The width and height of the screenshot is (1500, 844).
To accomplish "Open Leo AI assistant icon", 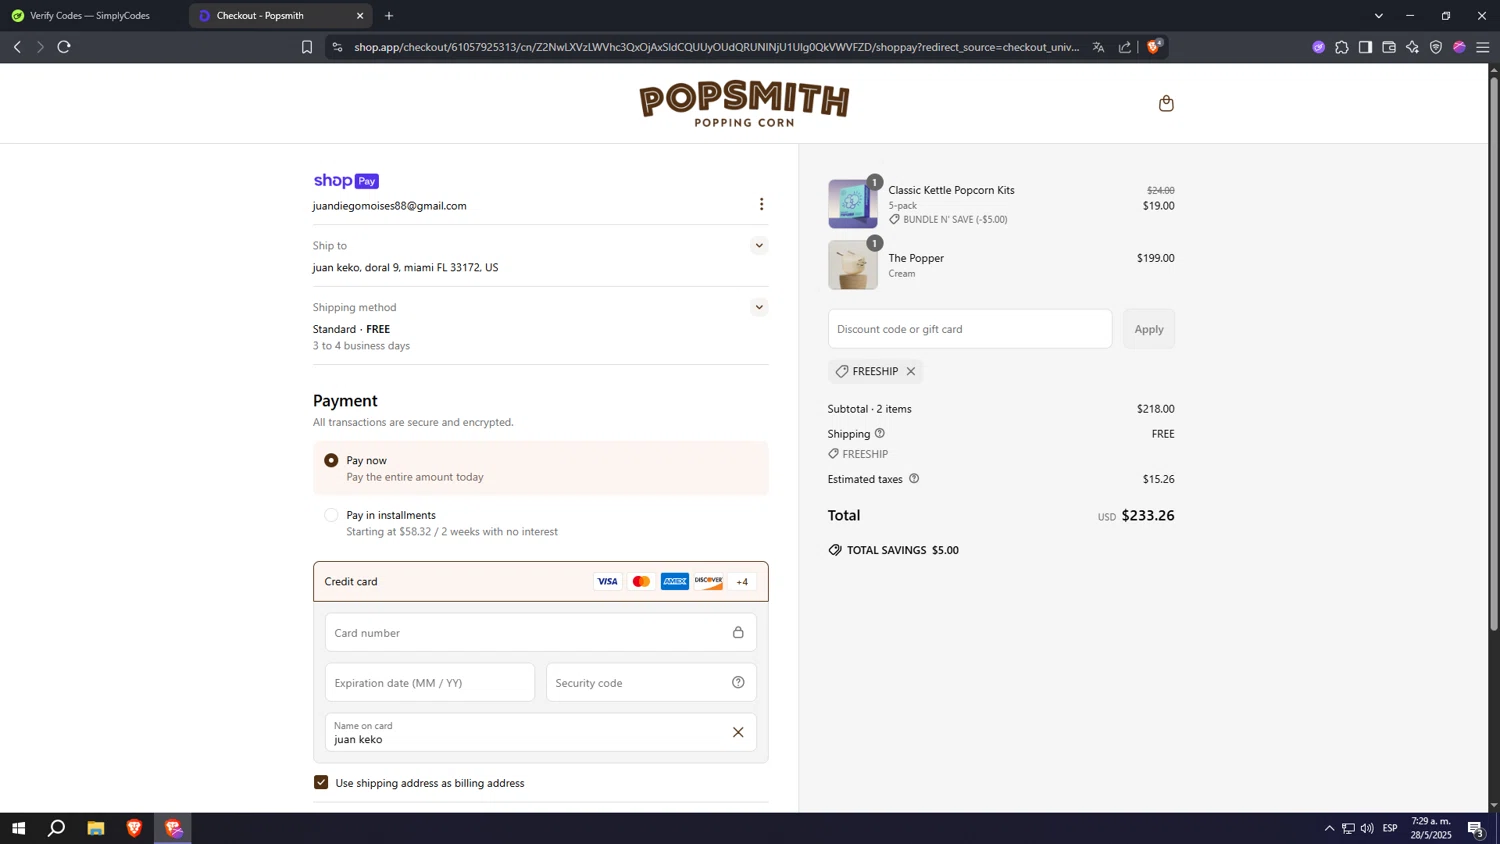I will pyautogui.click(x=1412, y=47).
